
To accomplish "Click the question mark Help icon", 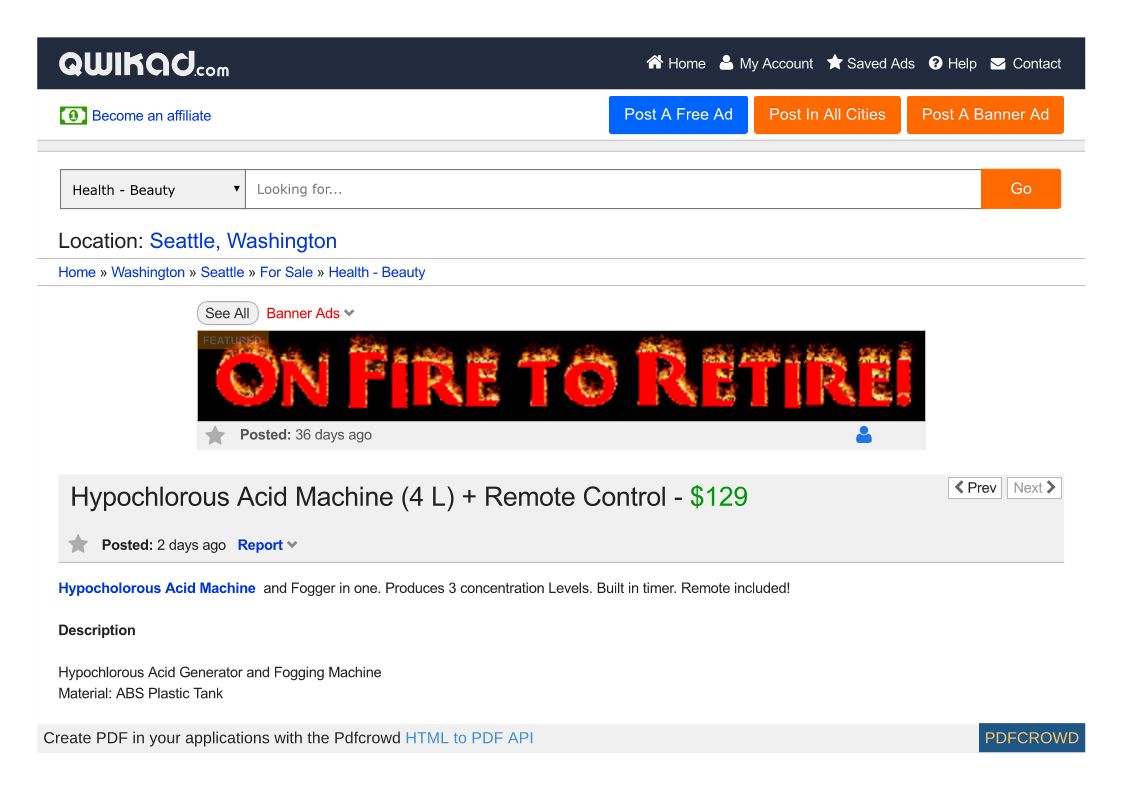I will (936, 63).
